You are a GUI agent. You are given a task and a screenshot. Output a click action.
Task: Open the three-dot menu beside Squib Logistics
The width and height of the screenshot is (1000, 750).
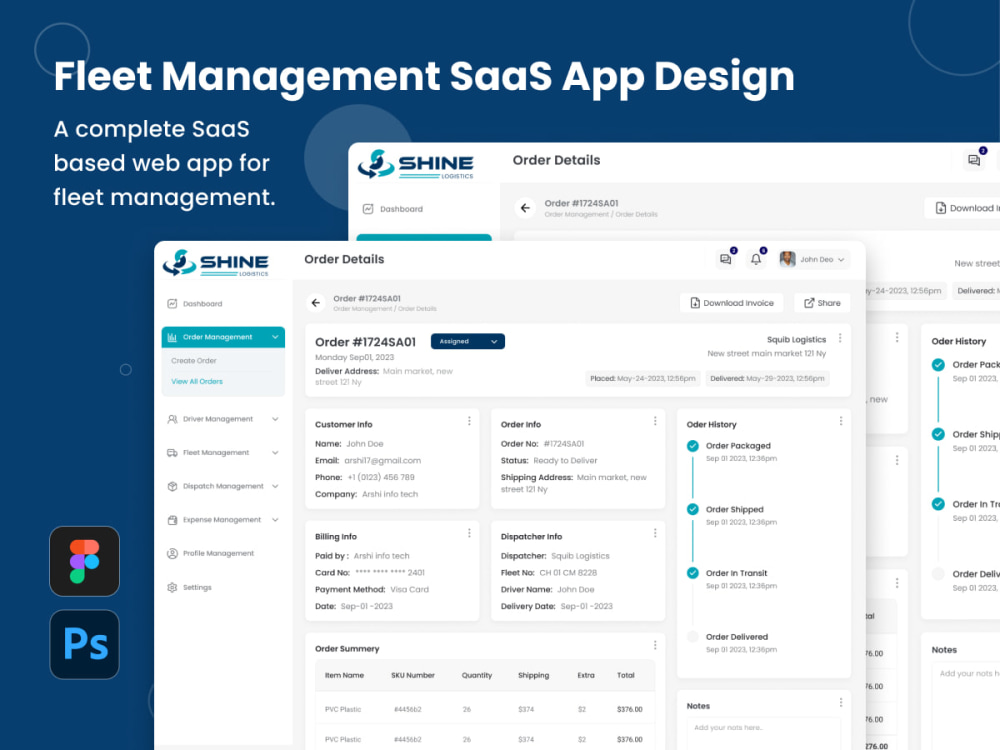(x=840, y=338)
